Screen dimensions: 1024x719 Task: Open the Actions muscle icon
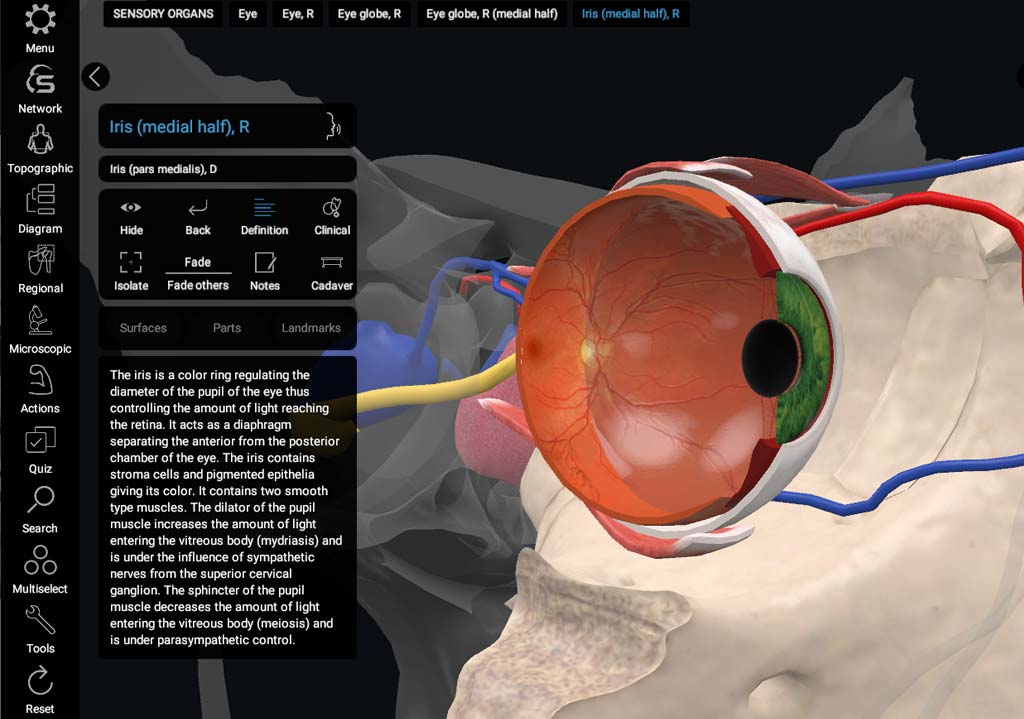pyautogui.click(x=40, y=382)
